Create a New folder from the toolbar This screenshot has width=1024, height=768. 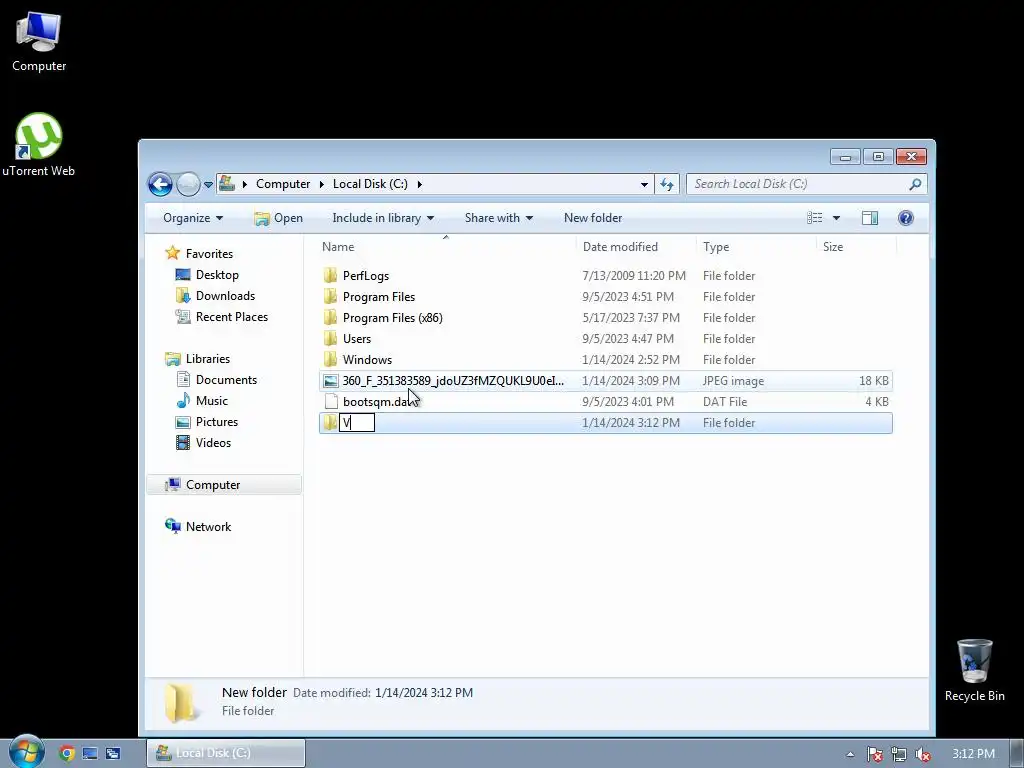point(593,218)
